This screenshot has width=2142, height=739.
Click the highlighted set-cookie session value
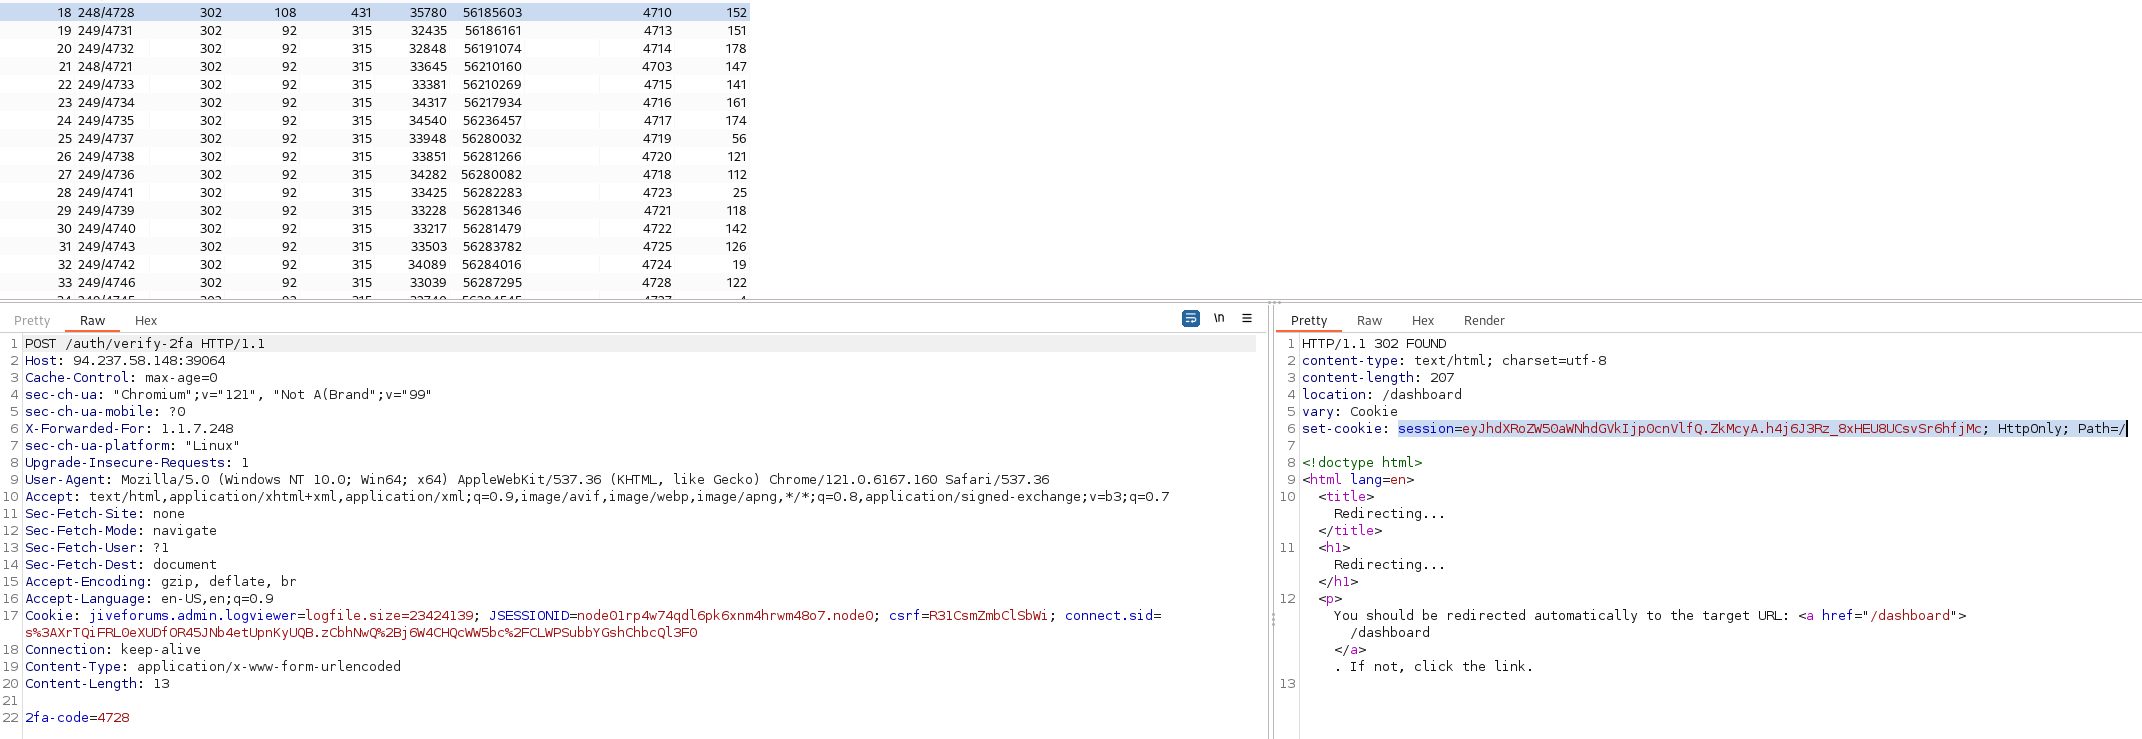pyautogui.click(x=1762, y=428)
